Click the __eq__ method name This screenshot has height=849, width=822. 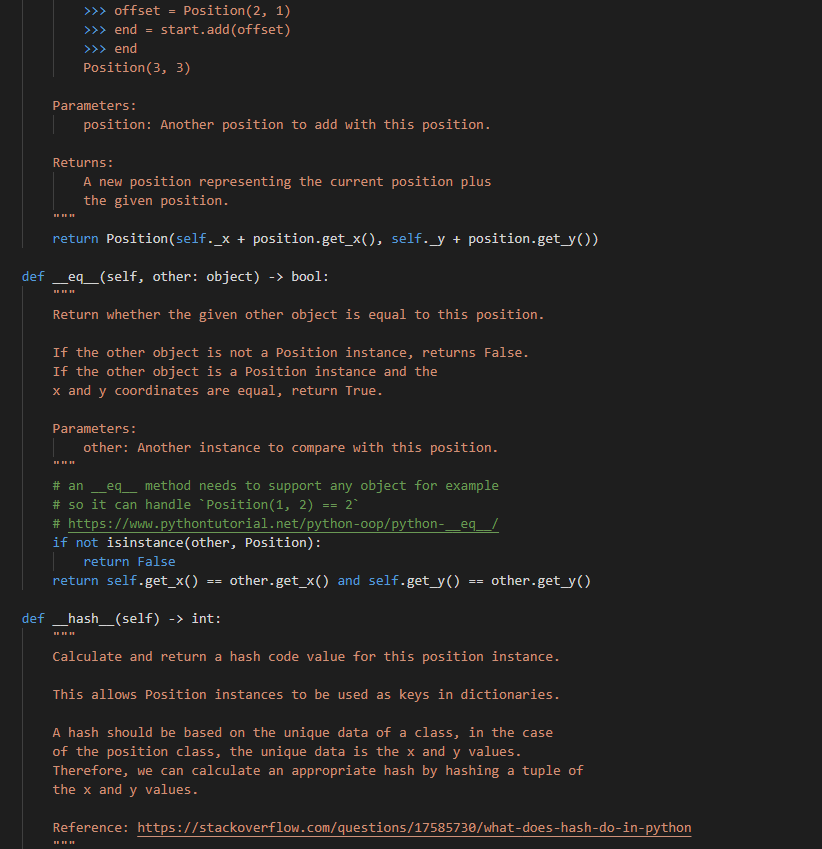(76, 277)
